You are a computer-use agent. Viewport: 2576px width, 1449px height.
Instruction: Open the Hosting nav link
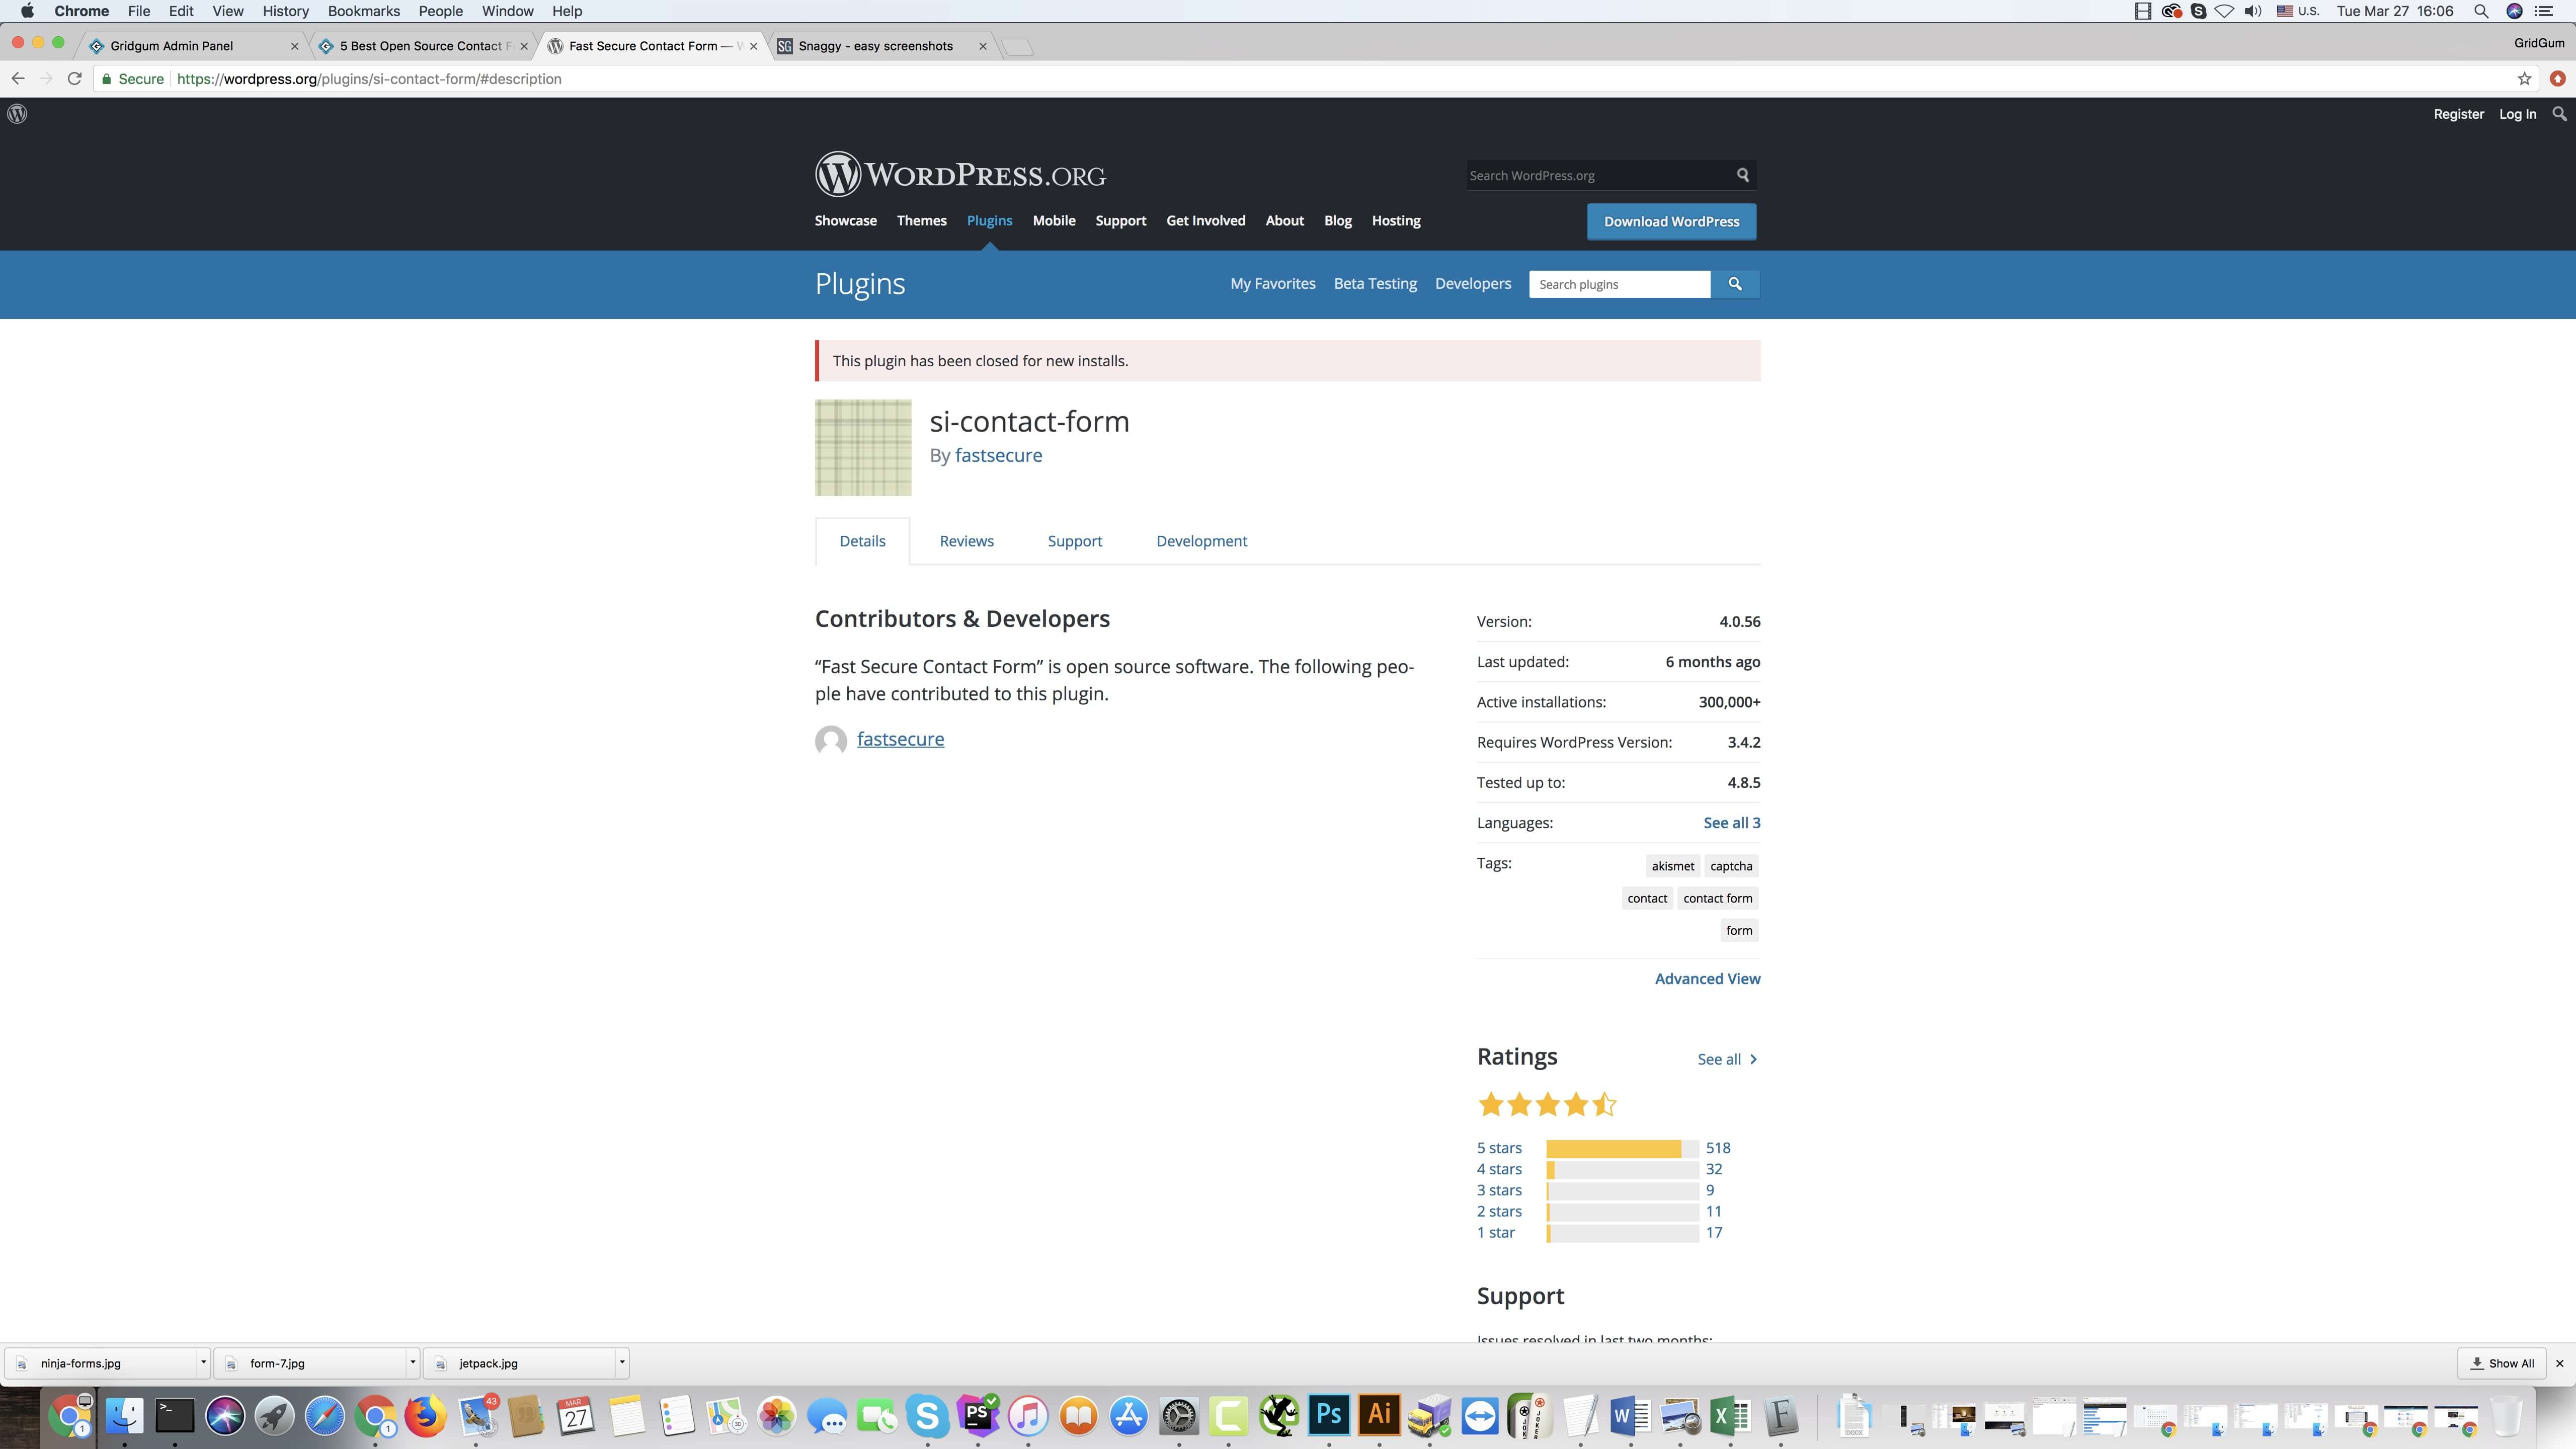click(x=1395, y=221)
